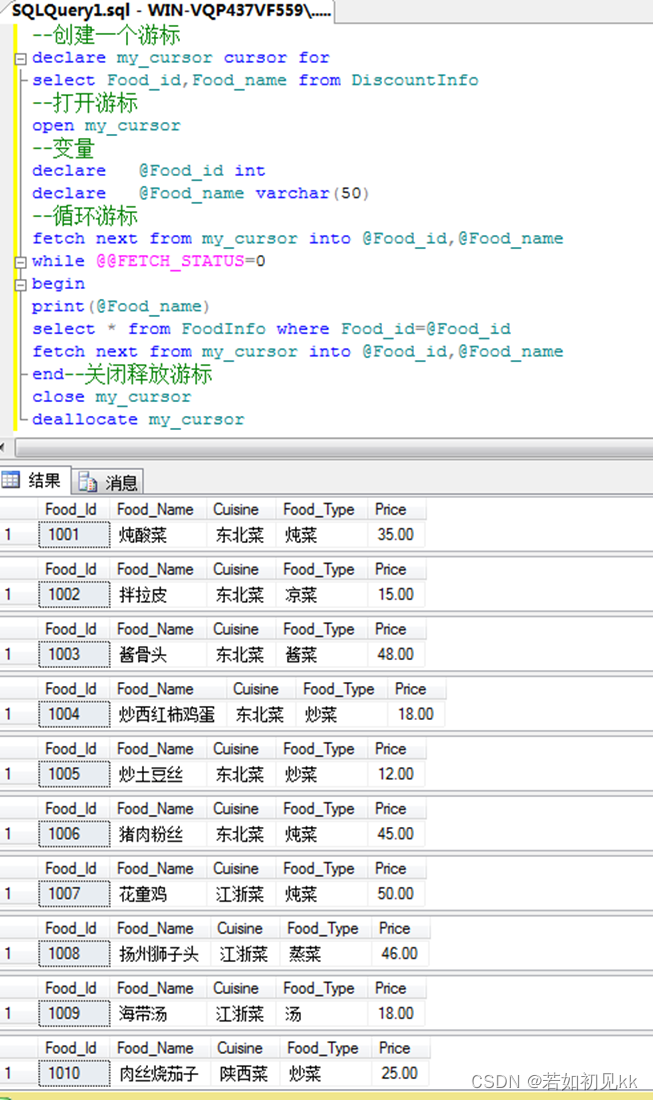Viewport: 653px width, 1100px height.
Task: Click the cell 炖酸菜
Action: (159, 535)
